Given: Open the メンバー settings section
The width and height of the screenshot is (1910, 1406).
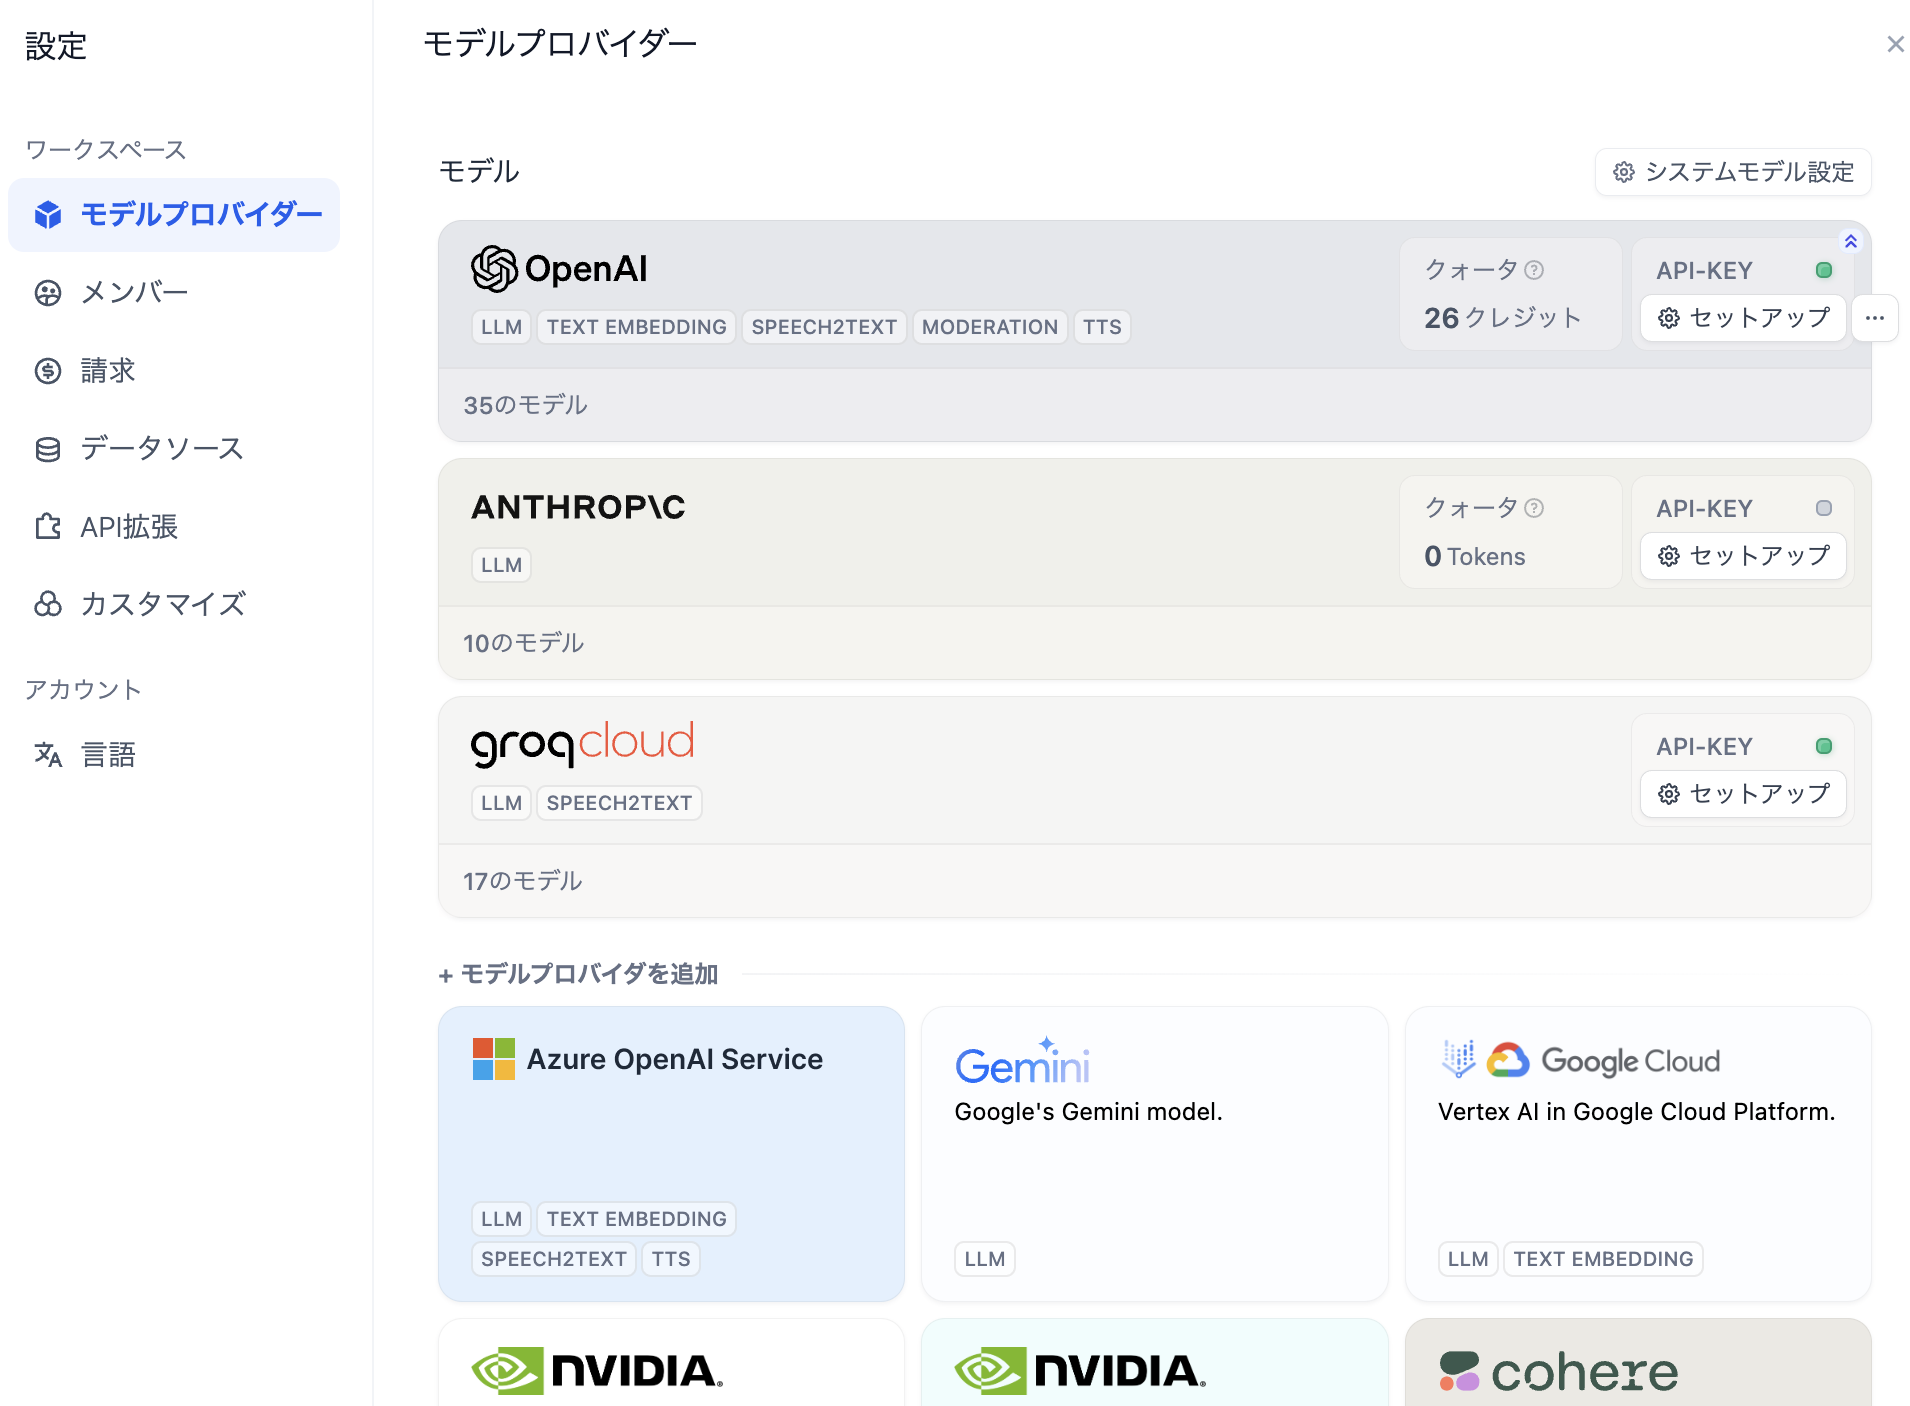Looking at the screenshot, I should (133, 292).
